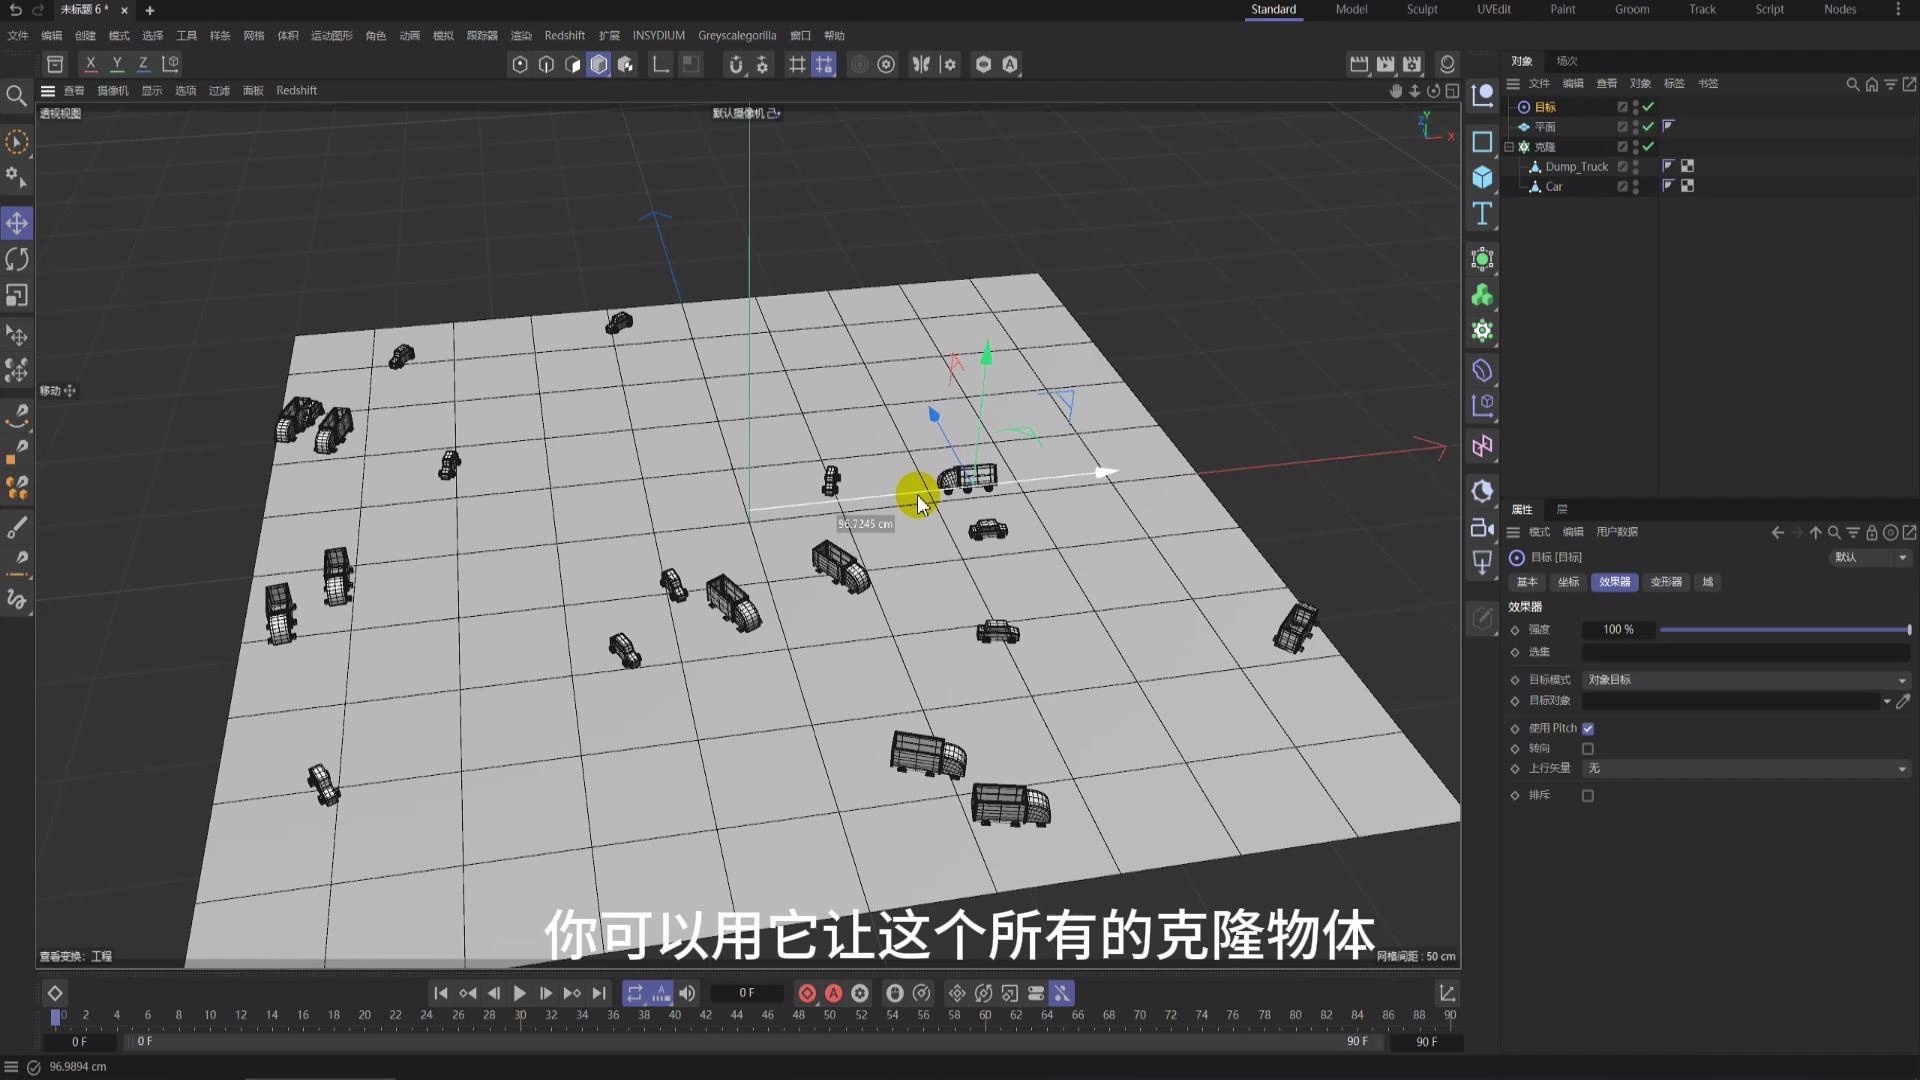Enable the 转向 checkbox
The width and height of the screenshot is (1920, 1080).
click(x=1589, y=748)
